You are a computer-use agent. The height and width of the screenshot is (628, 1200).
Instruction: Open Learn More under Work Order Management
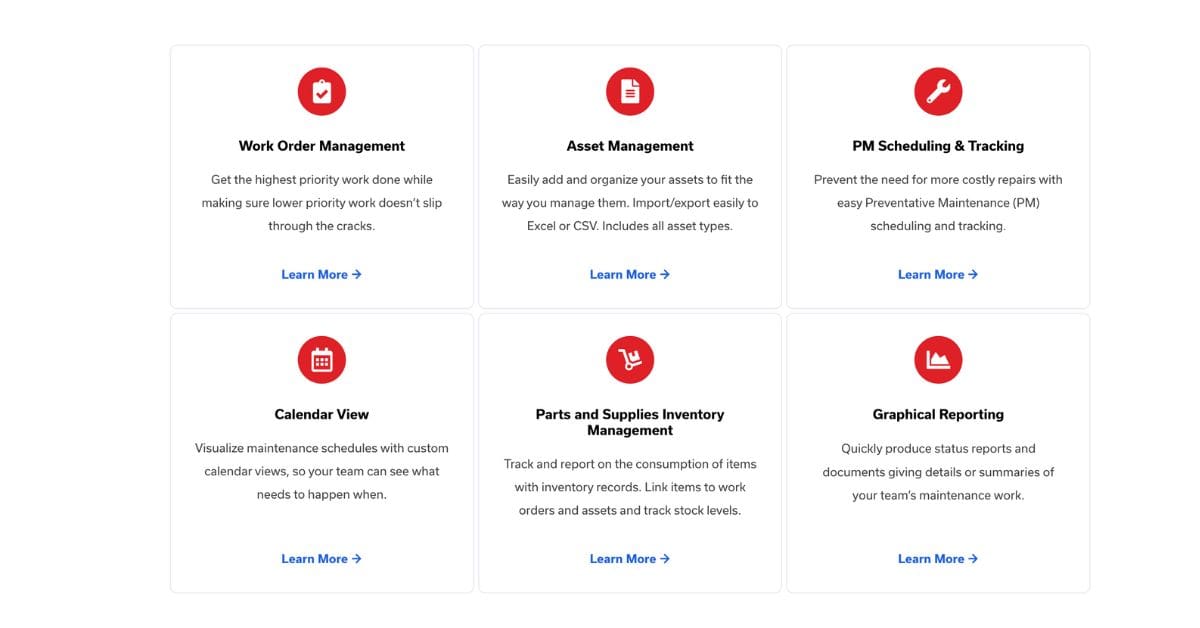tap(316, 274)
